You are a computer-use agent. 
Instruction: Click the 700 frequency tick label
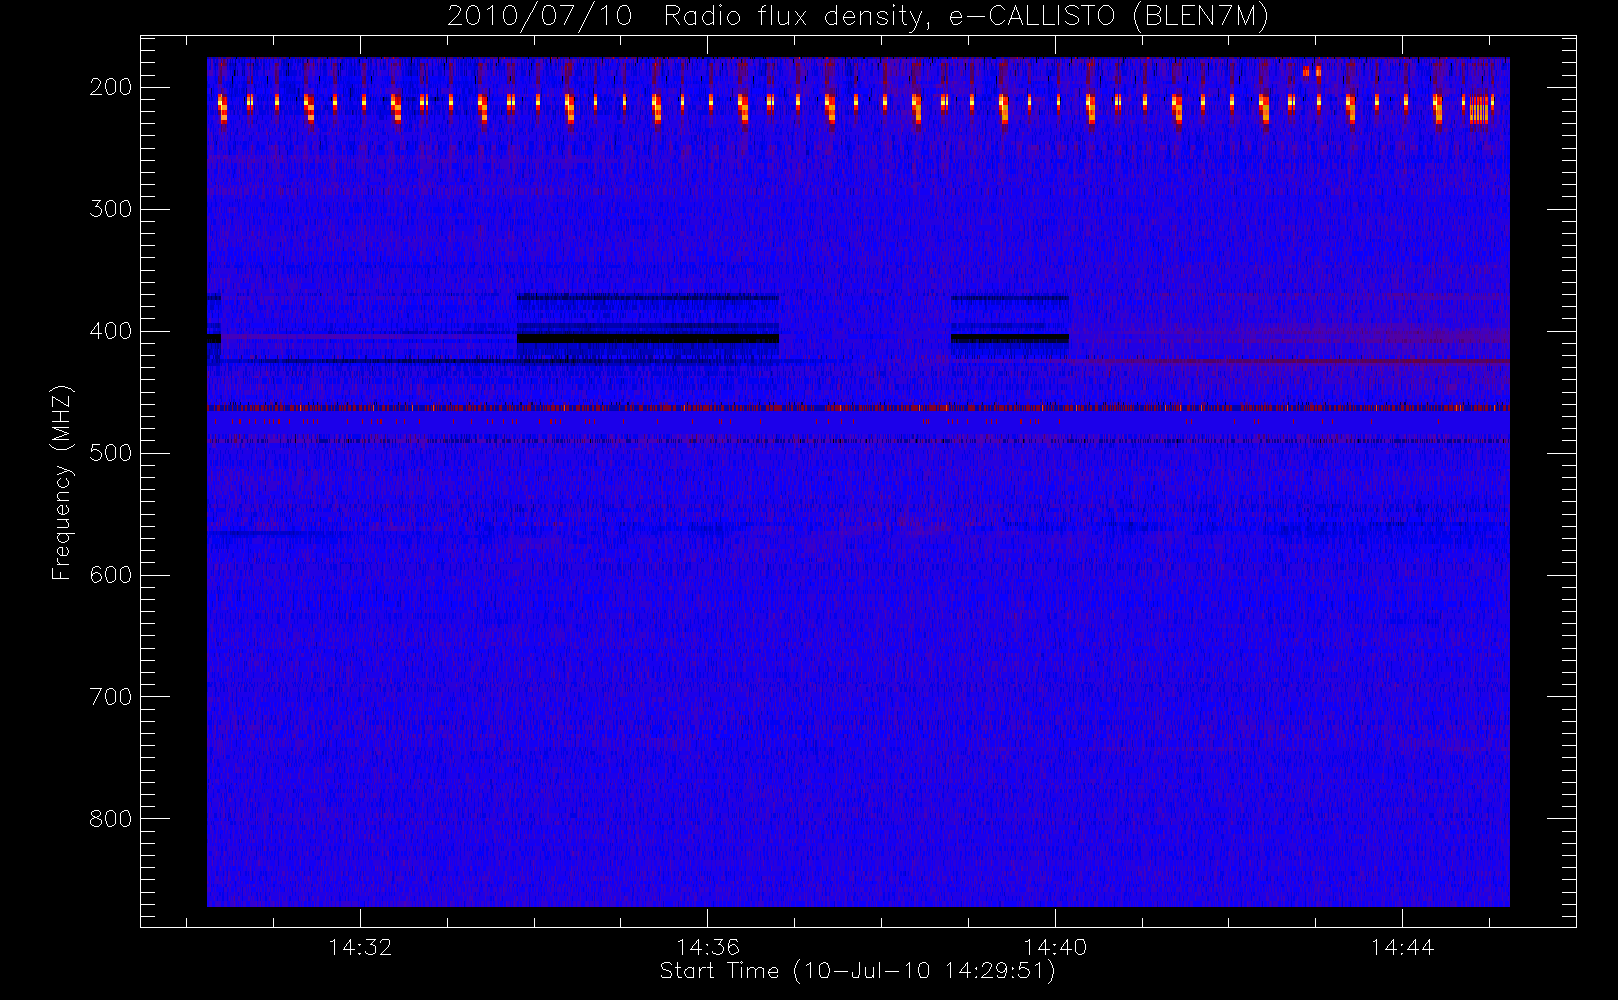point(111,697)
